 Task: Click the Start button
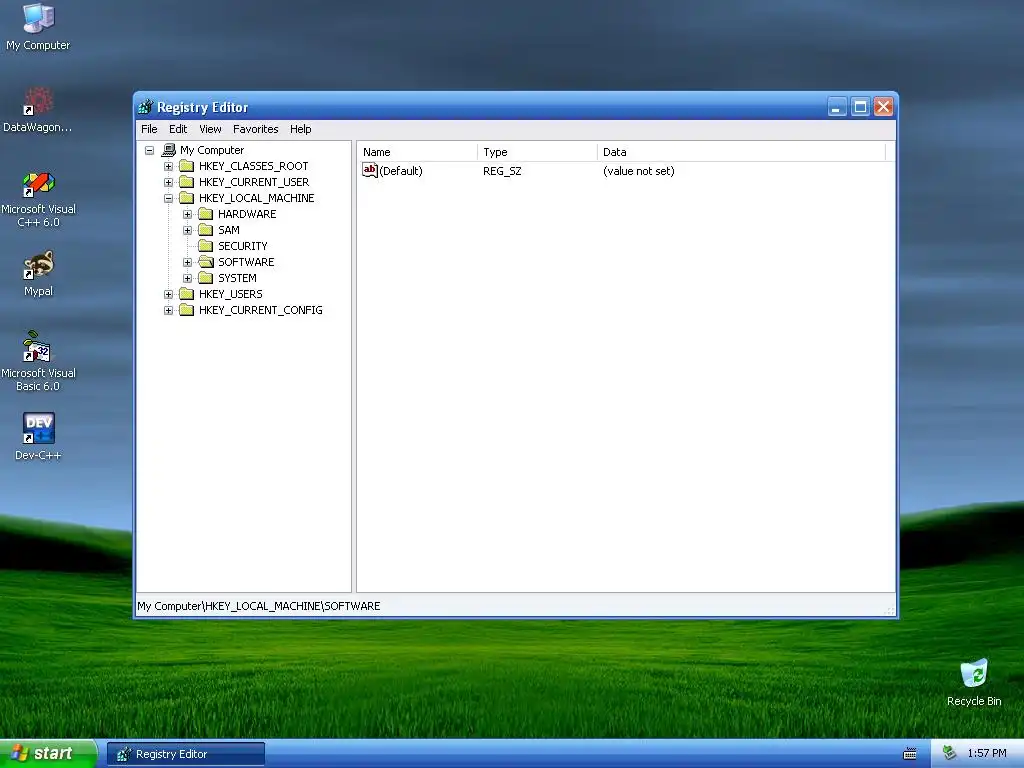point(48,754)
